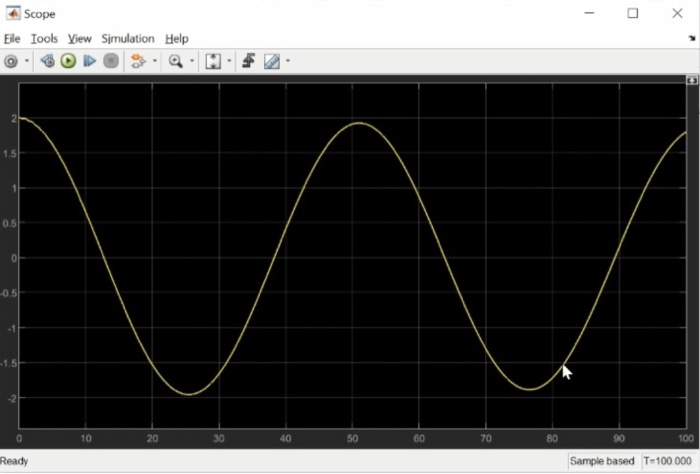This screenshot has height=474, width=700.
Task: Click the Step Back icon
Action: 47,61
